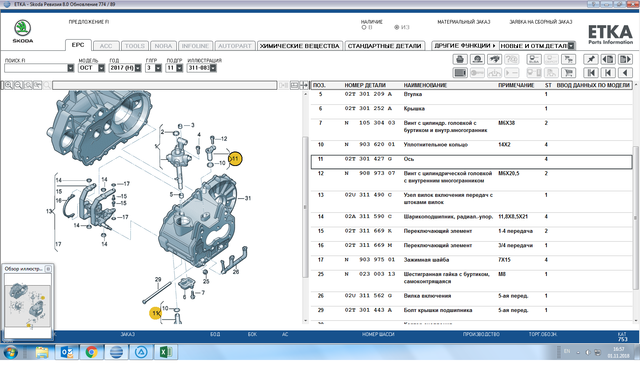The width and height of the screenshot is (640, 366).
Task: Click the order list icon with carts
Action: [568, 60]
